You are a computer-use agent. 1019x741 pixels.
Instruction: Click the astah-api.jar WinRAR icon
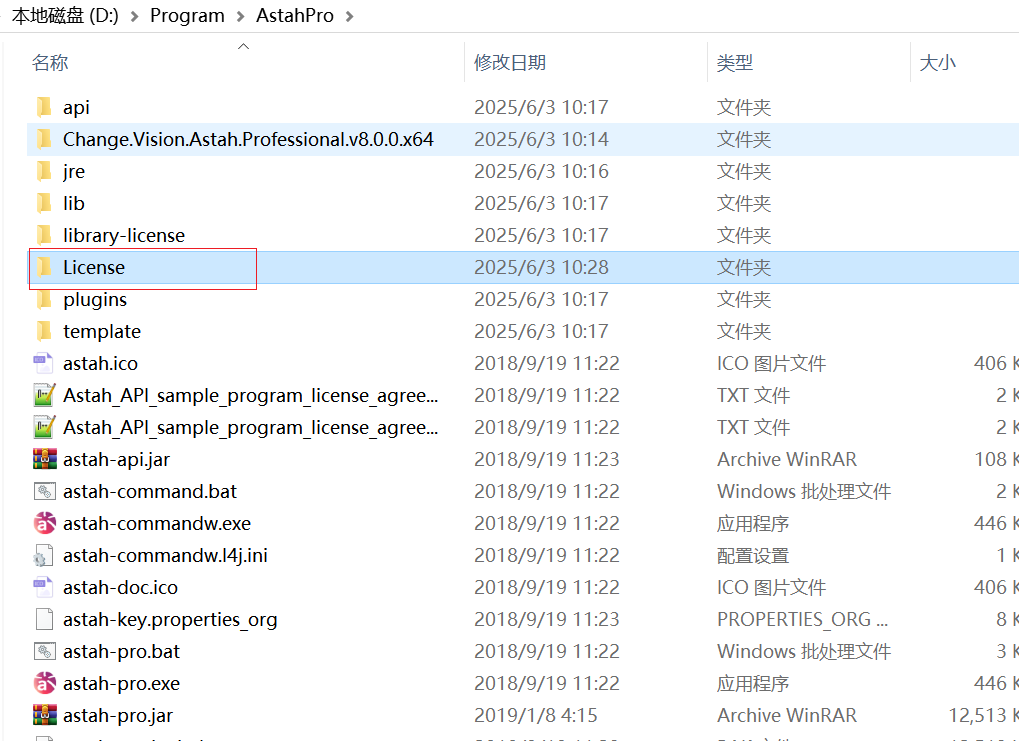pos(44,459)
